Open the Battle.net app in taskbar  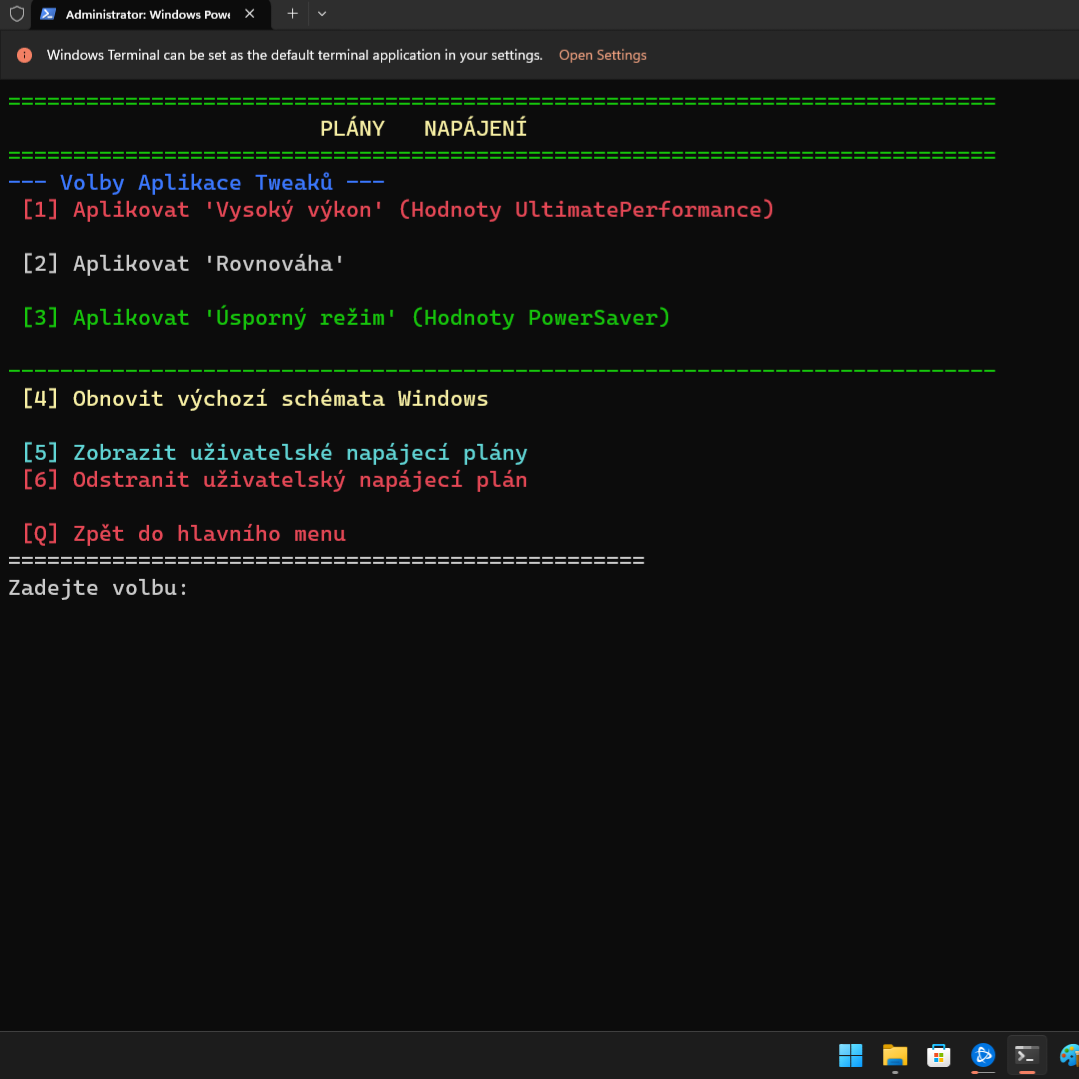(x=983, y=1055)
